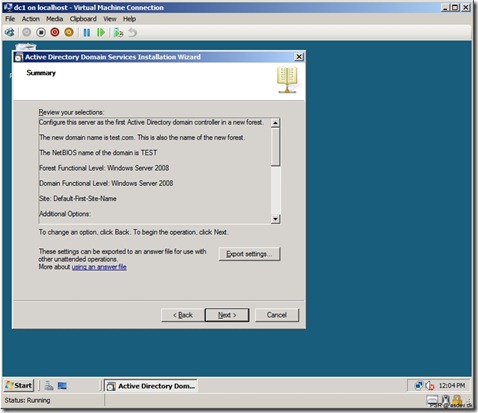Open the guest Start menu
This screenshot has height=413, width=478.
point(19,386)
